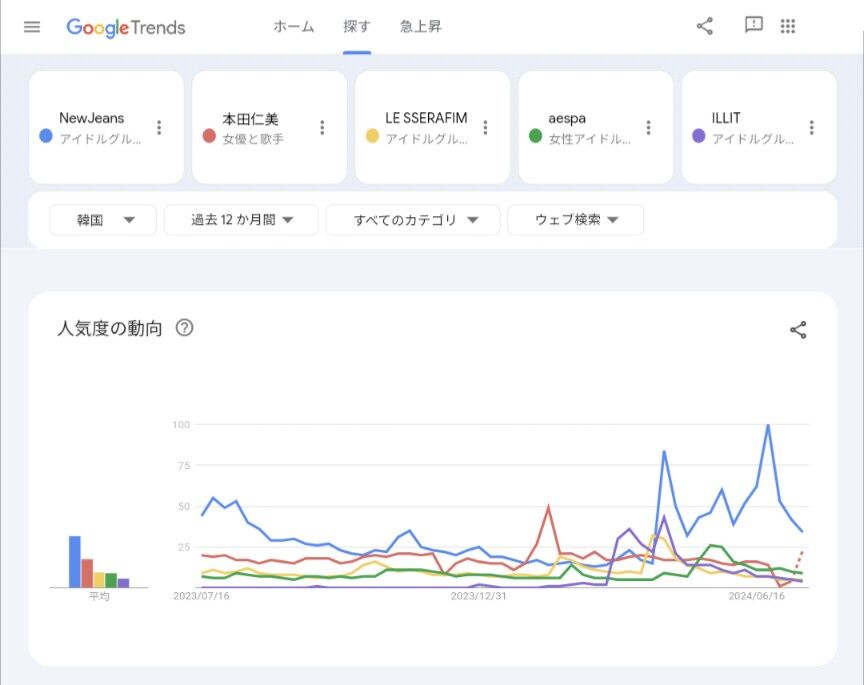Open the send feedback icon

[x=753, y=25]
